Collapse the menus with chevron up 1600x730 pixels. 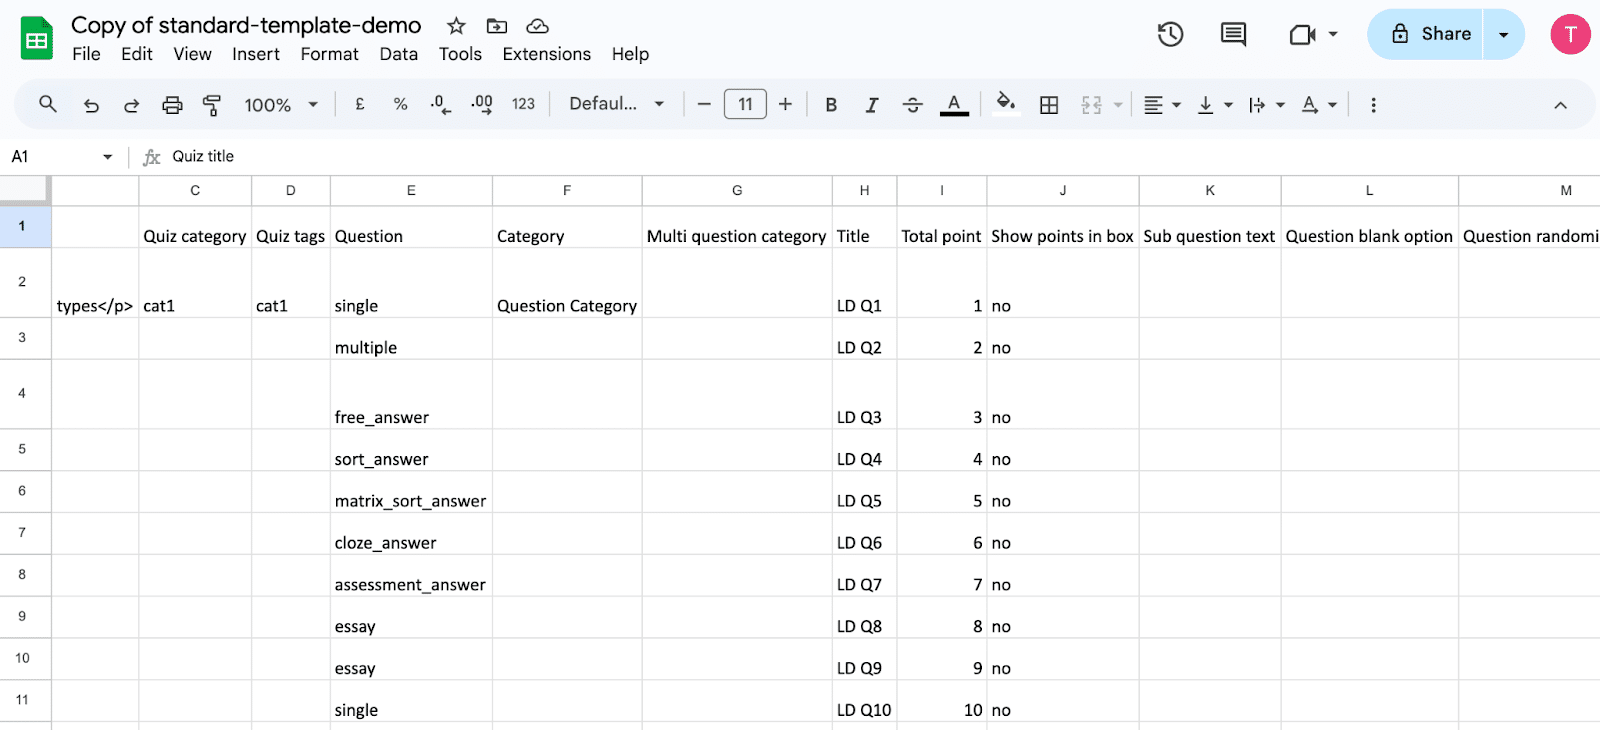(x=1560, y=105)
